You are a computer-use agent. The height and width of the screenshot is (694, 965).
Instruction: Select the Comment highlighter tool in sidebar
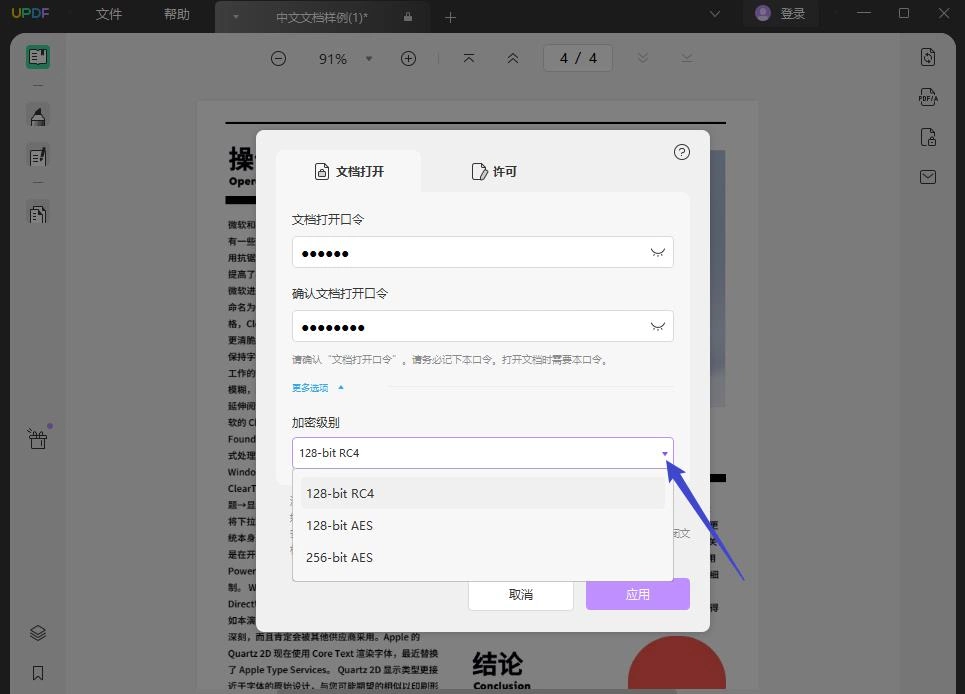click(38, 116)
